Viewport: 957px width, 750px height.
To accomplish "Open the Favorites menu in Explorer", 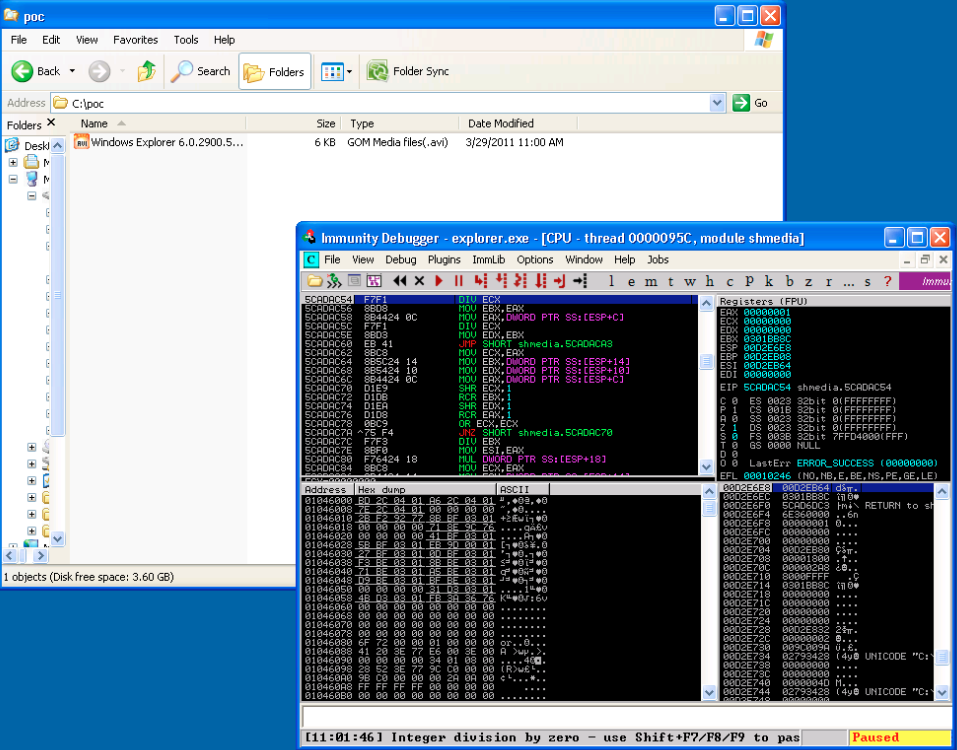I will click(135, 40).
